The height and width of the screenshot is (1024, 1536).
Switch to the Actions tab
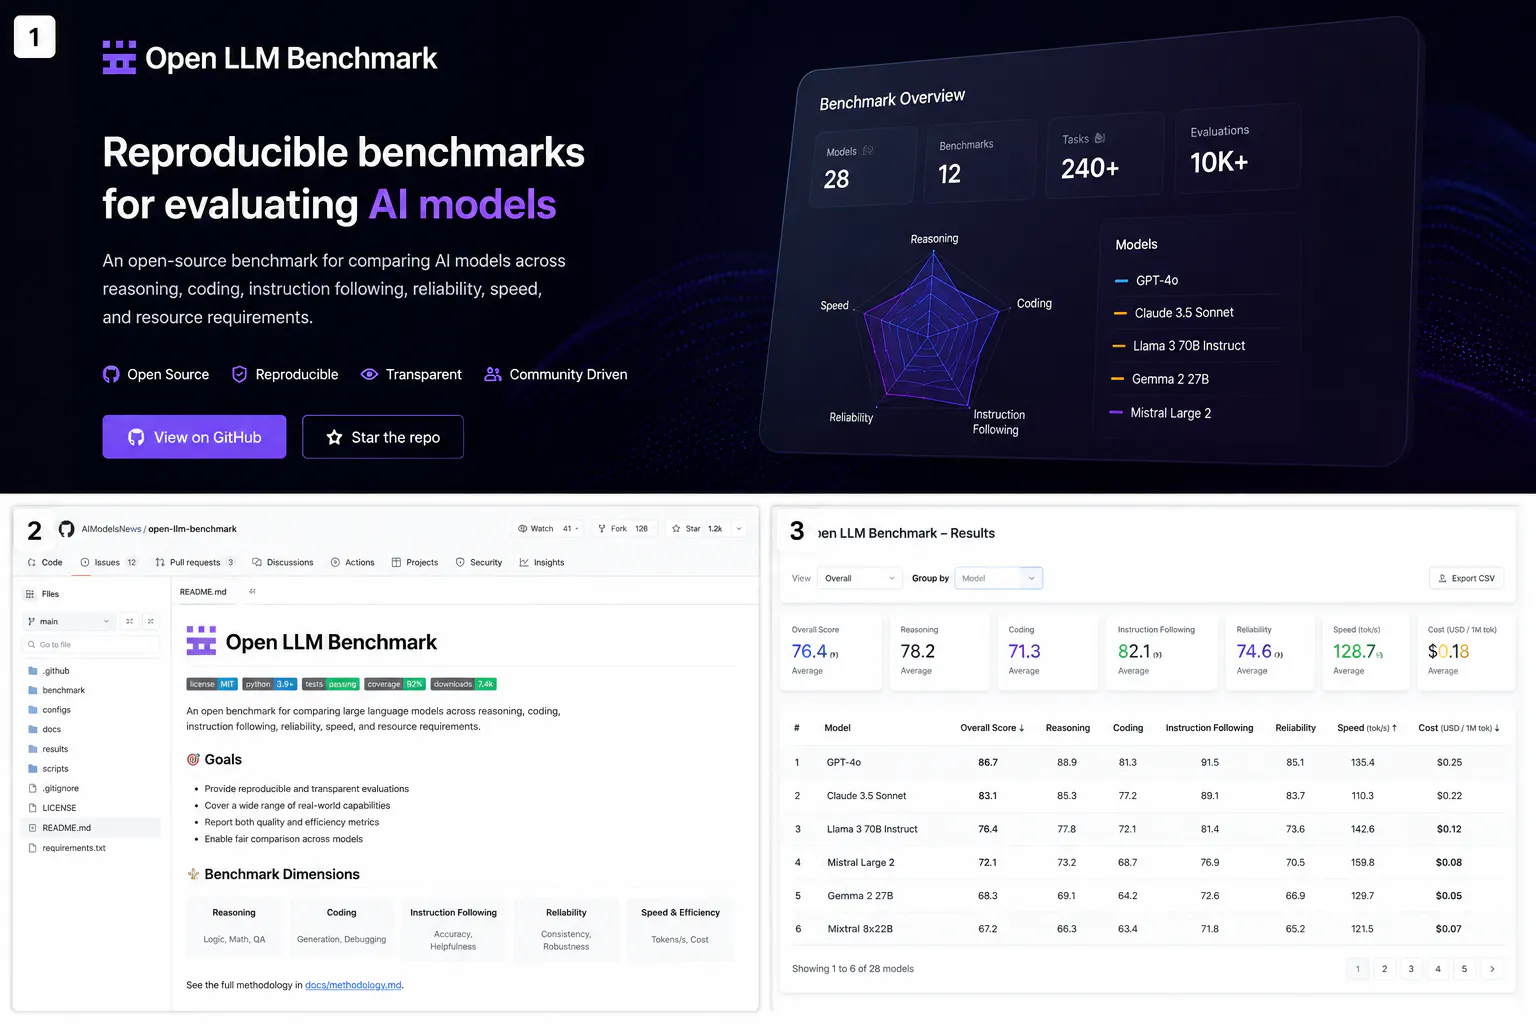point(353,563)
